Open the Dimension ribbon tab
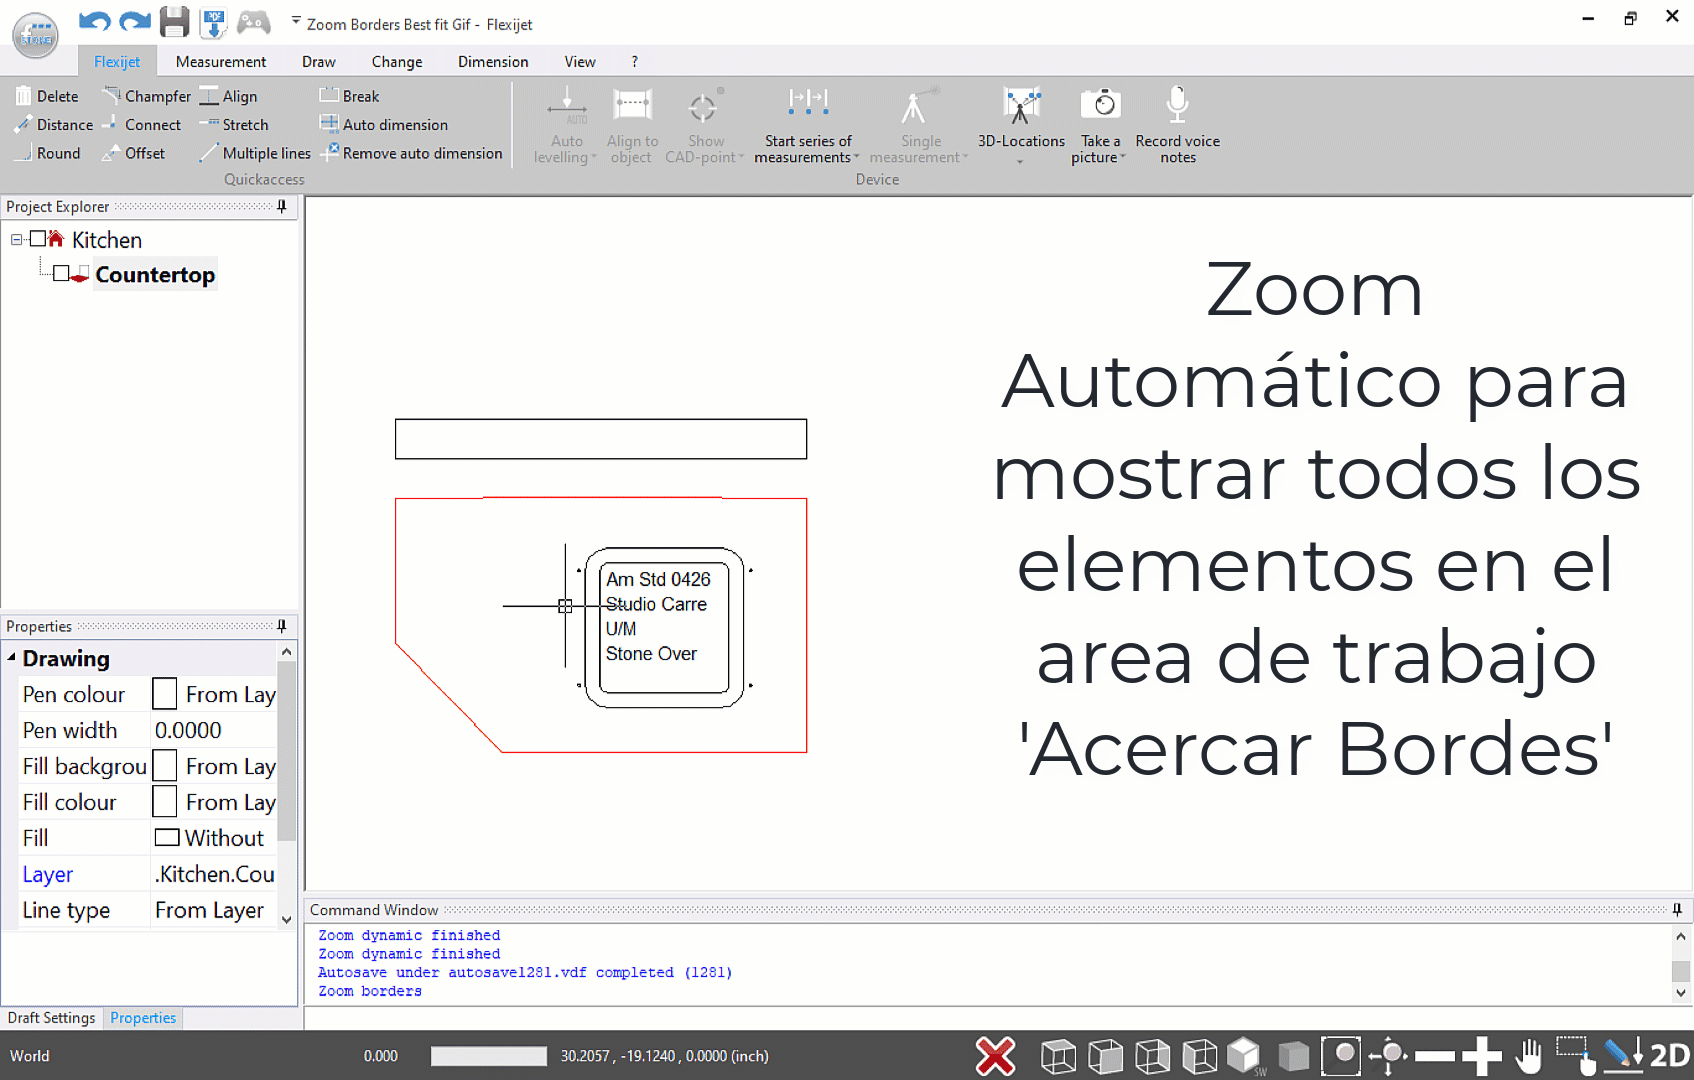1694x1080 pixels. pyautogui.click(x=493, y=61)
